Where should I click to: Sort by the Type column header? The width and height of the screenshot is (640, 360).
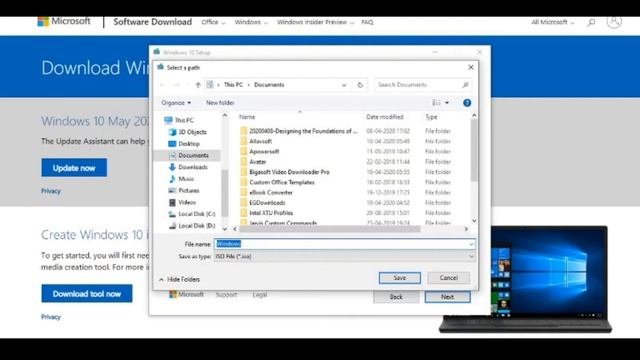pos(431,117)
